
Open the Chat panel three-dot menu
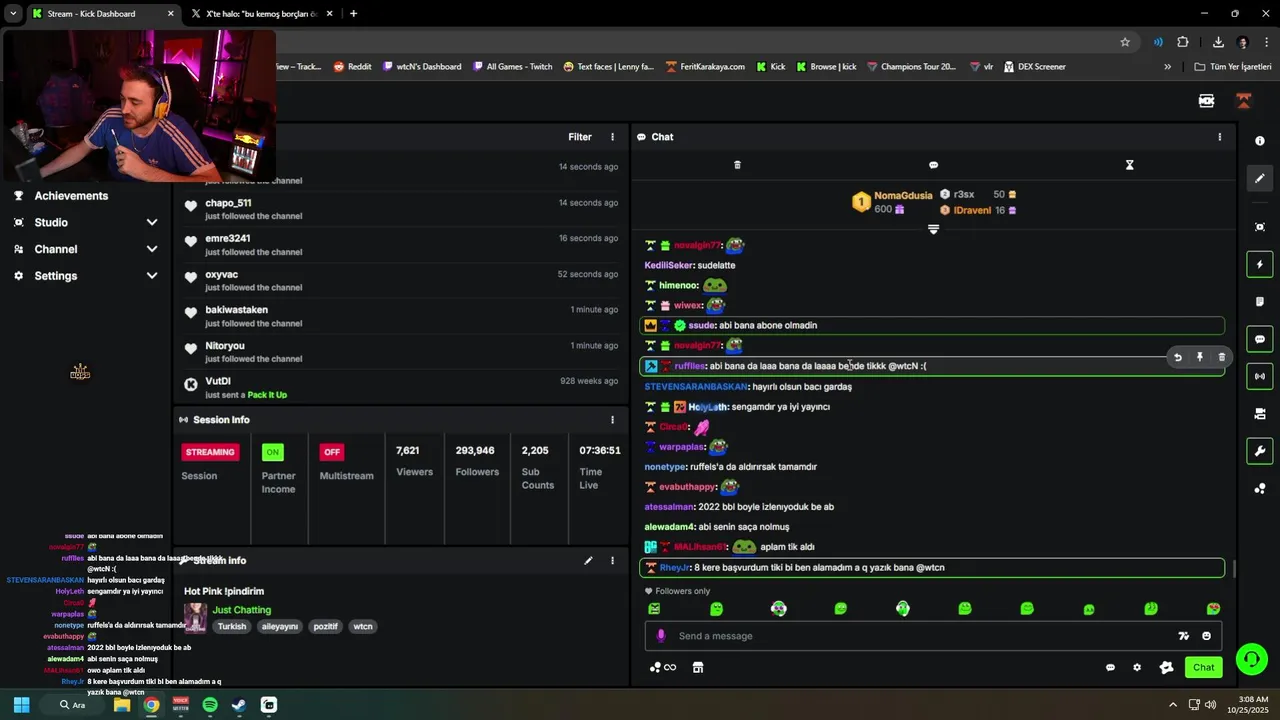tap(1219, 137)
